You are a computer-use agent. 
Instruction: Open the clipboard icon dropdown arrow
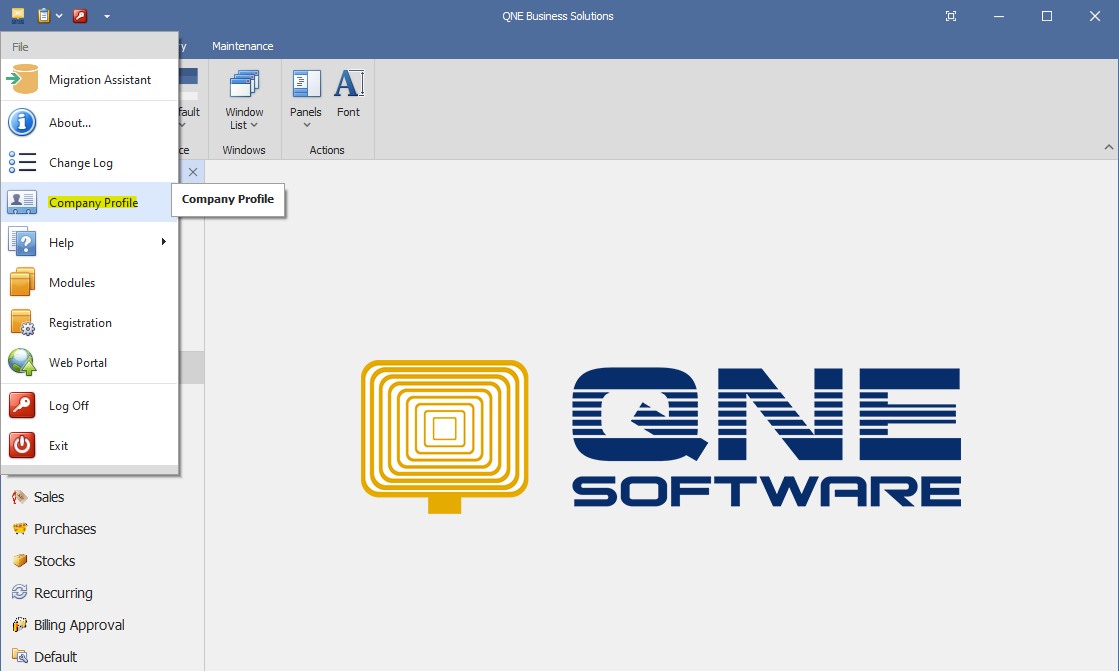[59, 16]
